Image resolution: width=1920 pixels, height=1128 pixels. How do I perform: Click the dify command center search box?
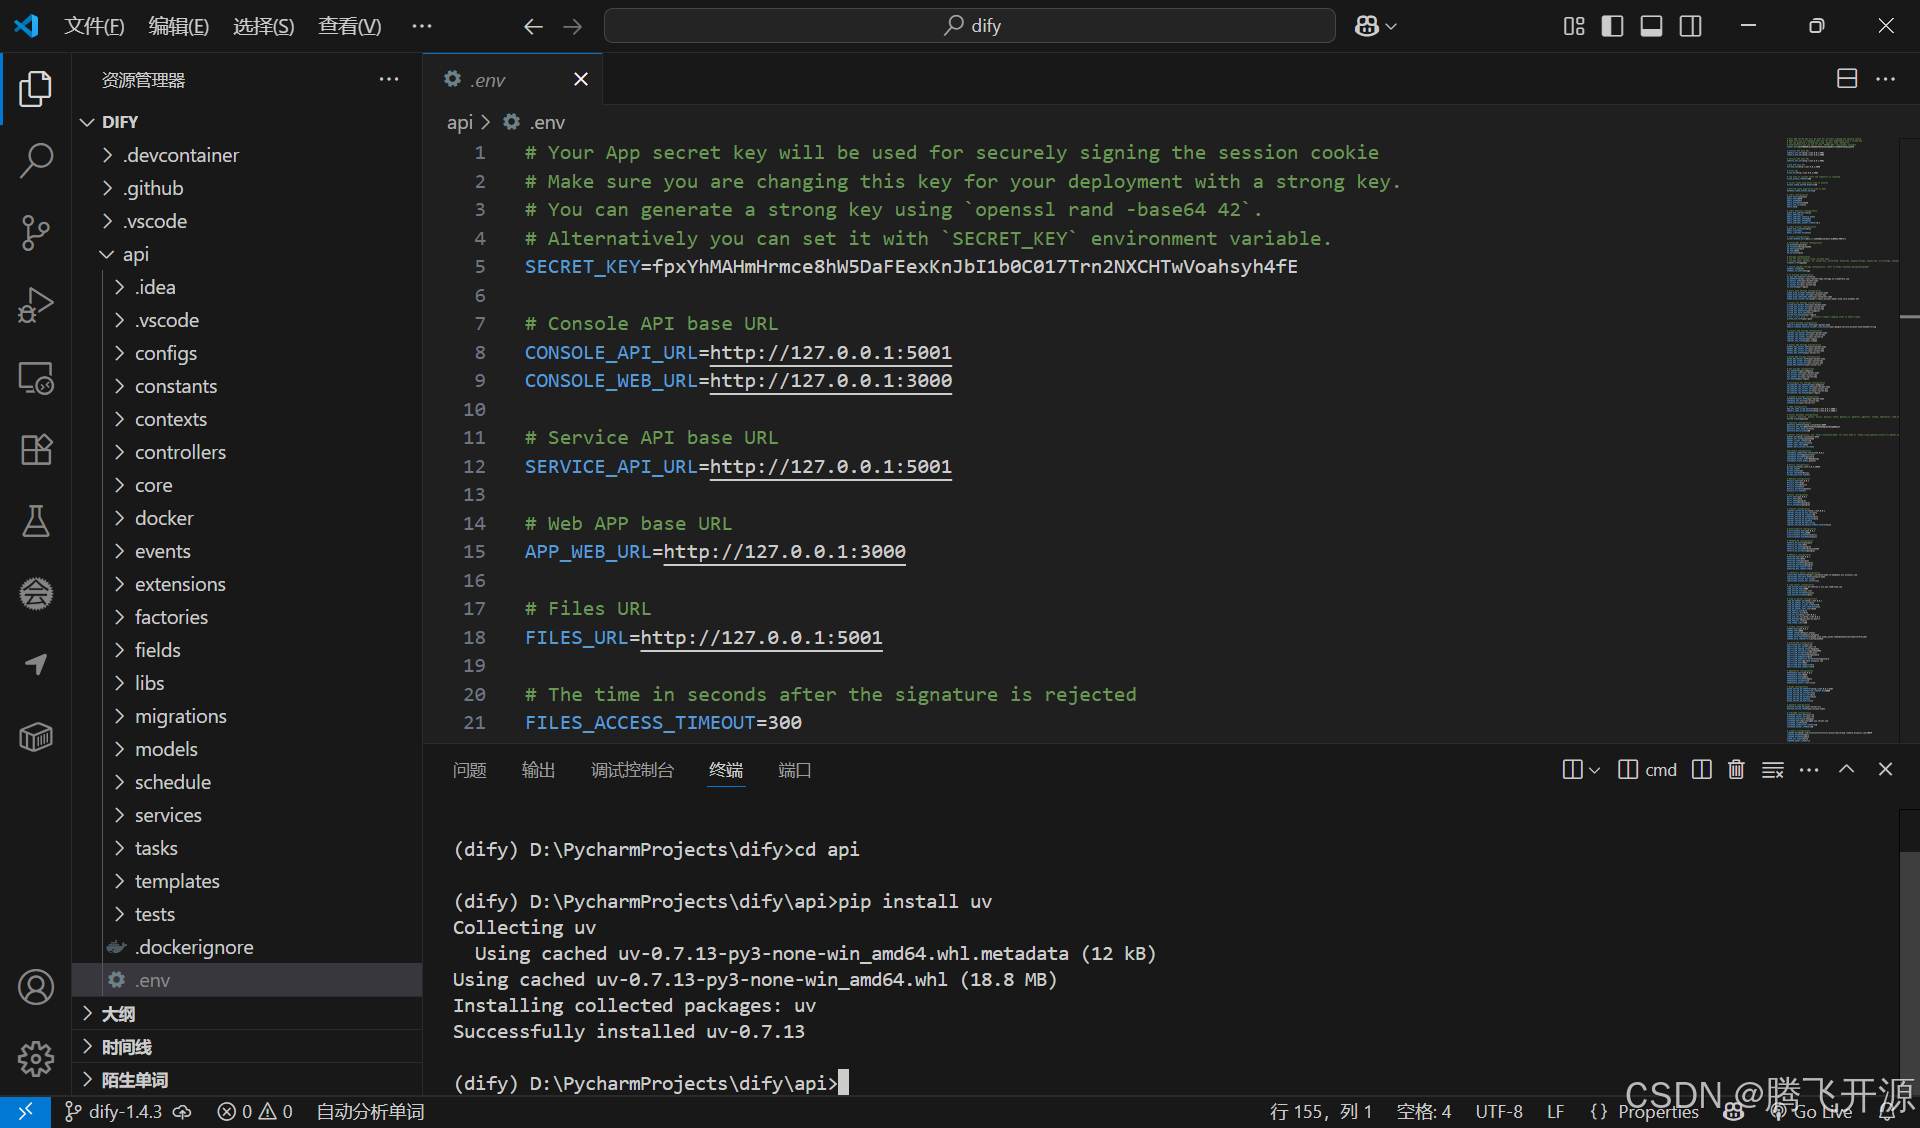click(969, 26)
